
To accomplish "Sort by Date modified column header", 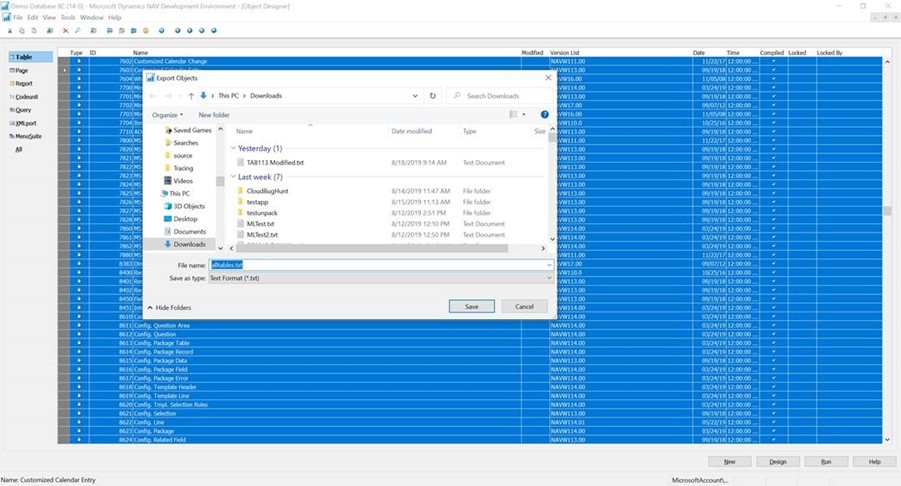I will click(411, 132).
